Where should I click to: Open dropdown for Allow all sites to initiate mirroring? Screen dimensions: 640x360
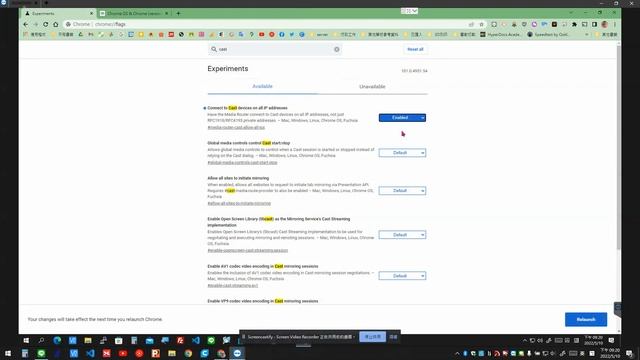pyautogui.click(x=402, y=191)
